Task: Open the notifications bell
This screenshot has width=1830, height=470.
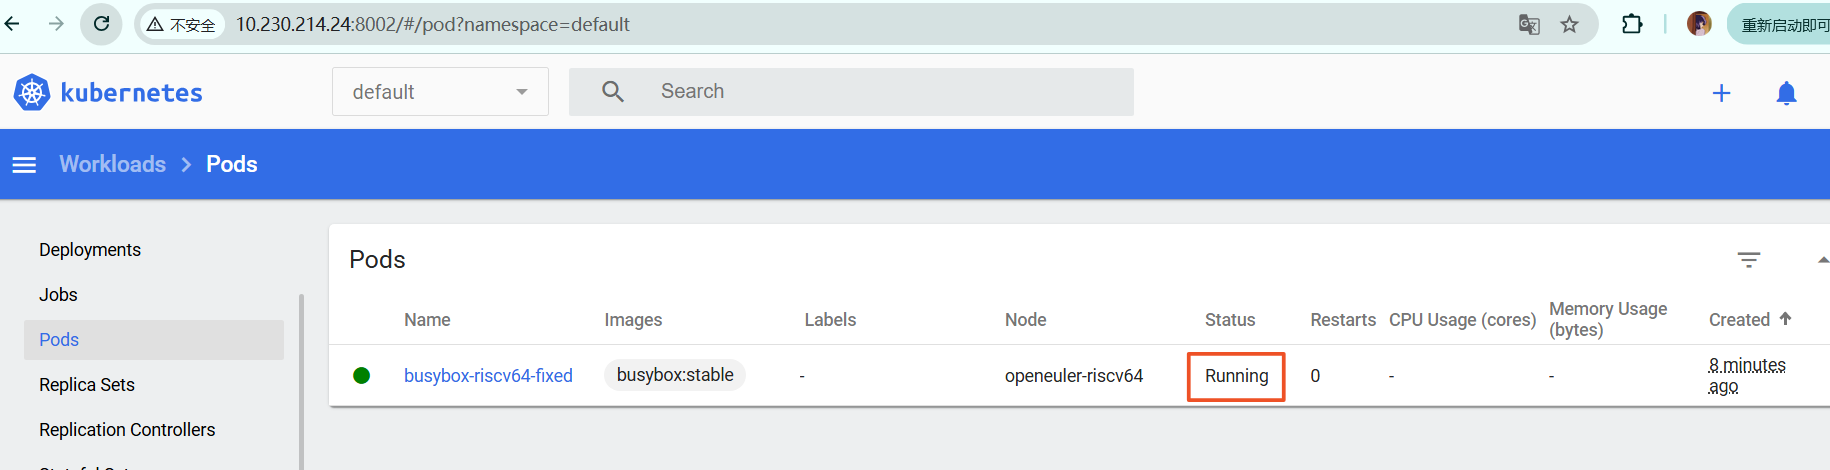Action: click(1786, 93)
